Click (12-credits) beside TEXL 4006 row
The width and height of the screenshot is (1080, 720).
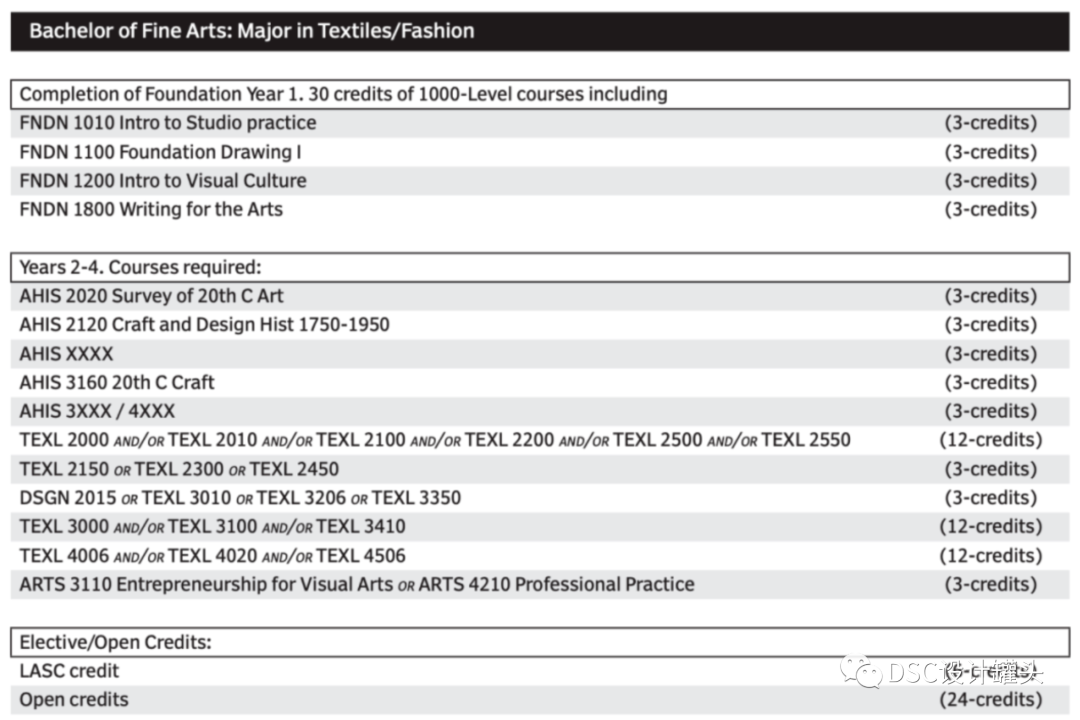pyautogui.click(x=990, y=555)
